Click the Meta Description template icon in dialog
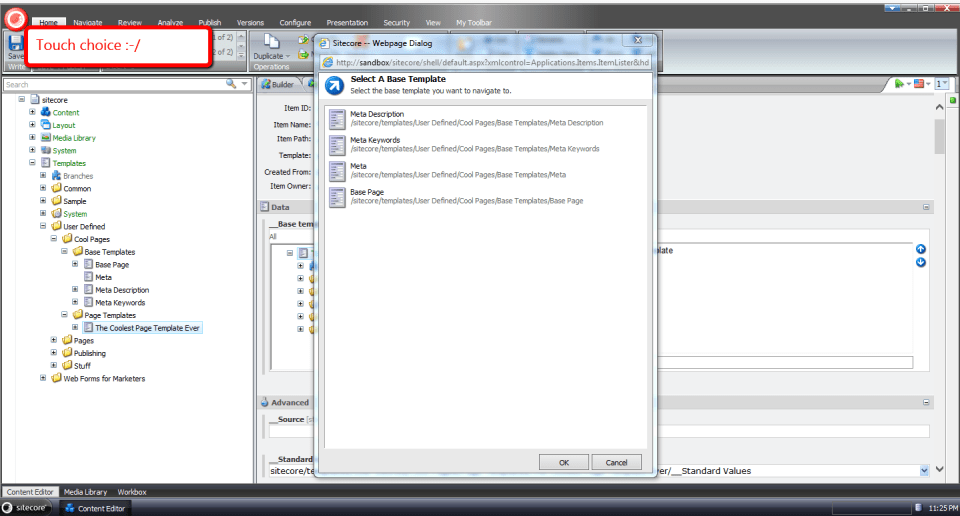Screen dimensions: 960x516 click(337, 119)
